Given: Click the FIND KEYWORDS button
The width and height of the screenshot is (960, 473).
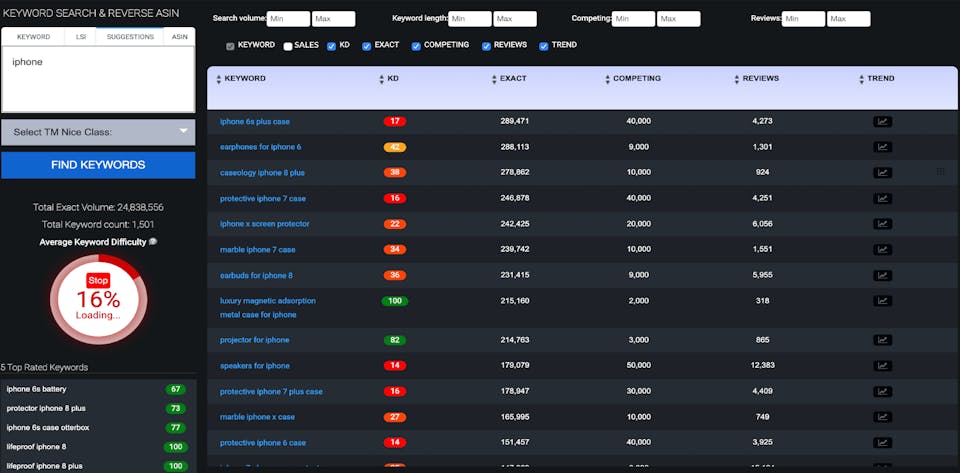Looking at the screenshot, I should coord(98,165).
